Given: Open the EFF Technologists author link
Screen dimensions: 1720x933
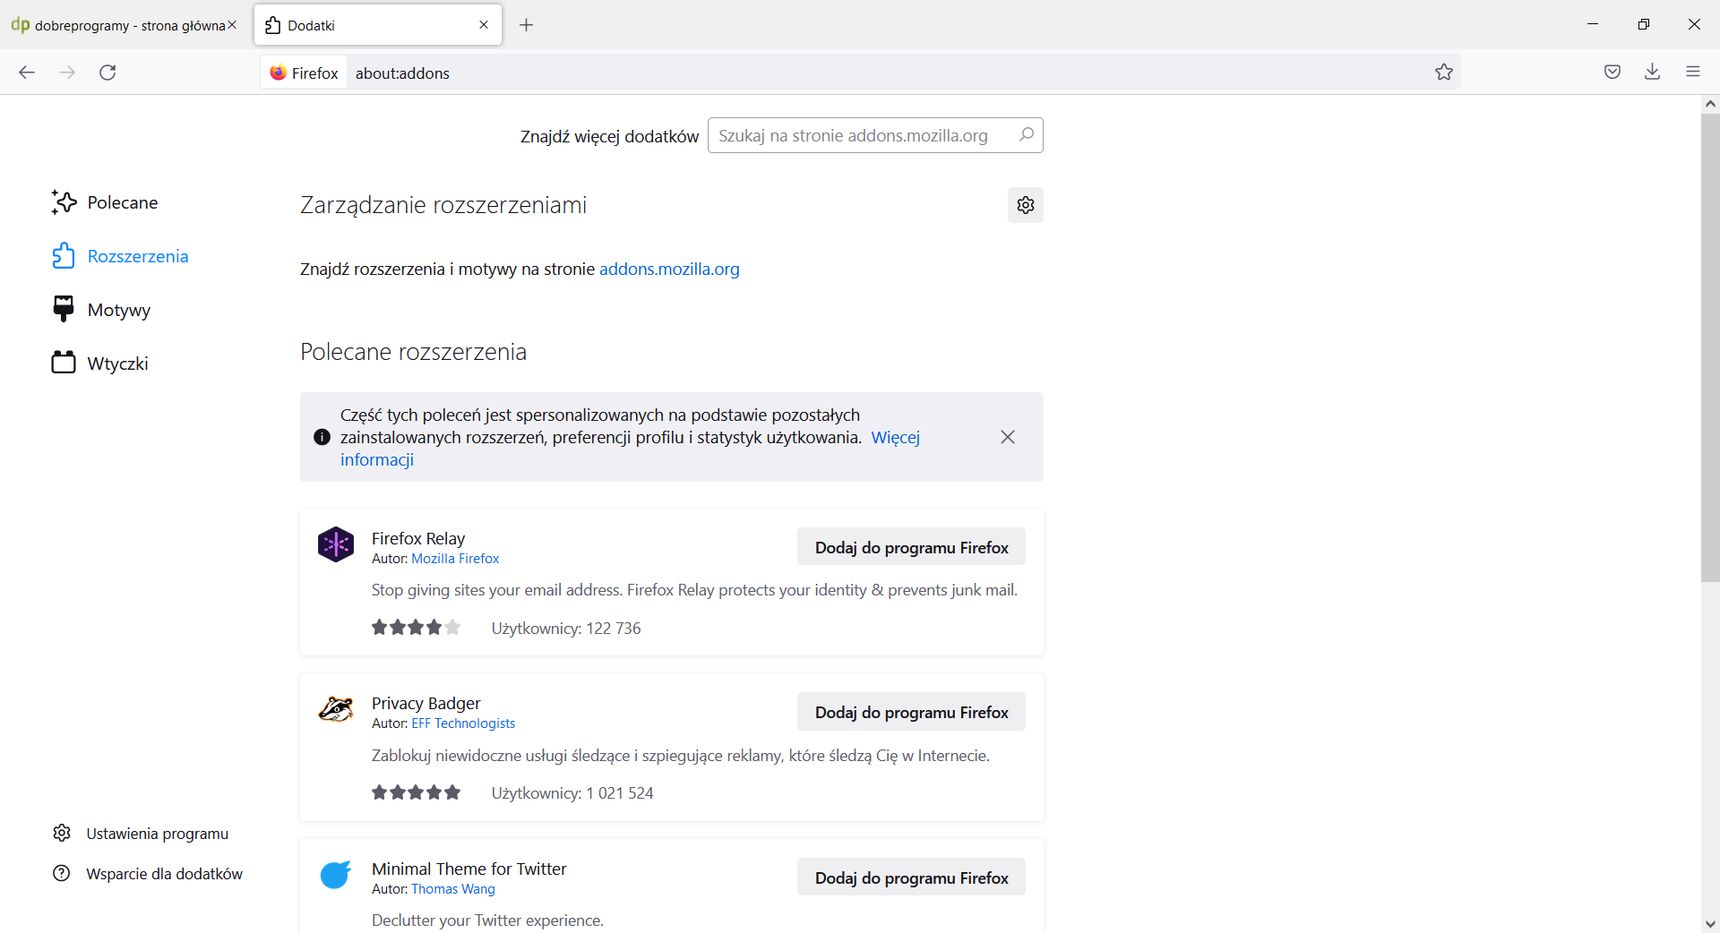Looking at the screenshot, I should (463, 724).
